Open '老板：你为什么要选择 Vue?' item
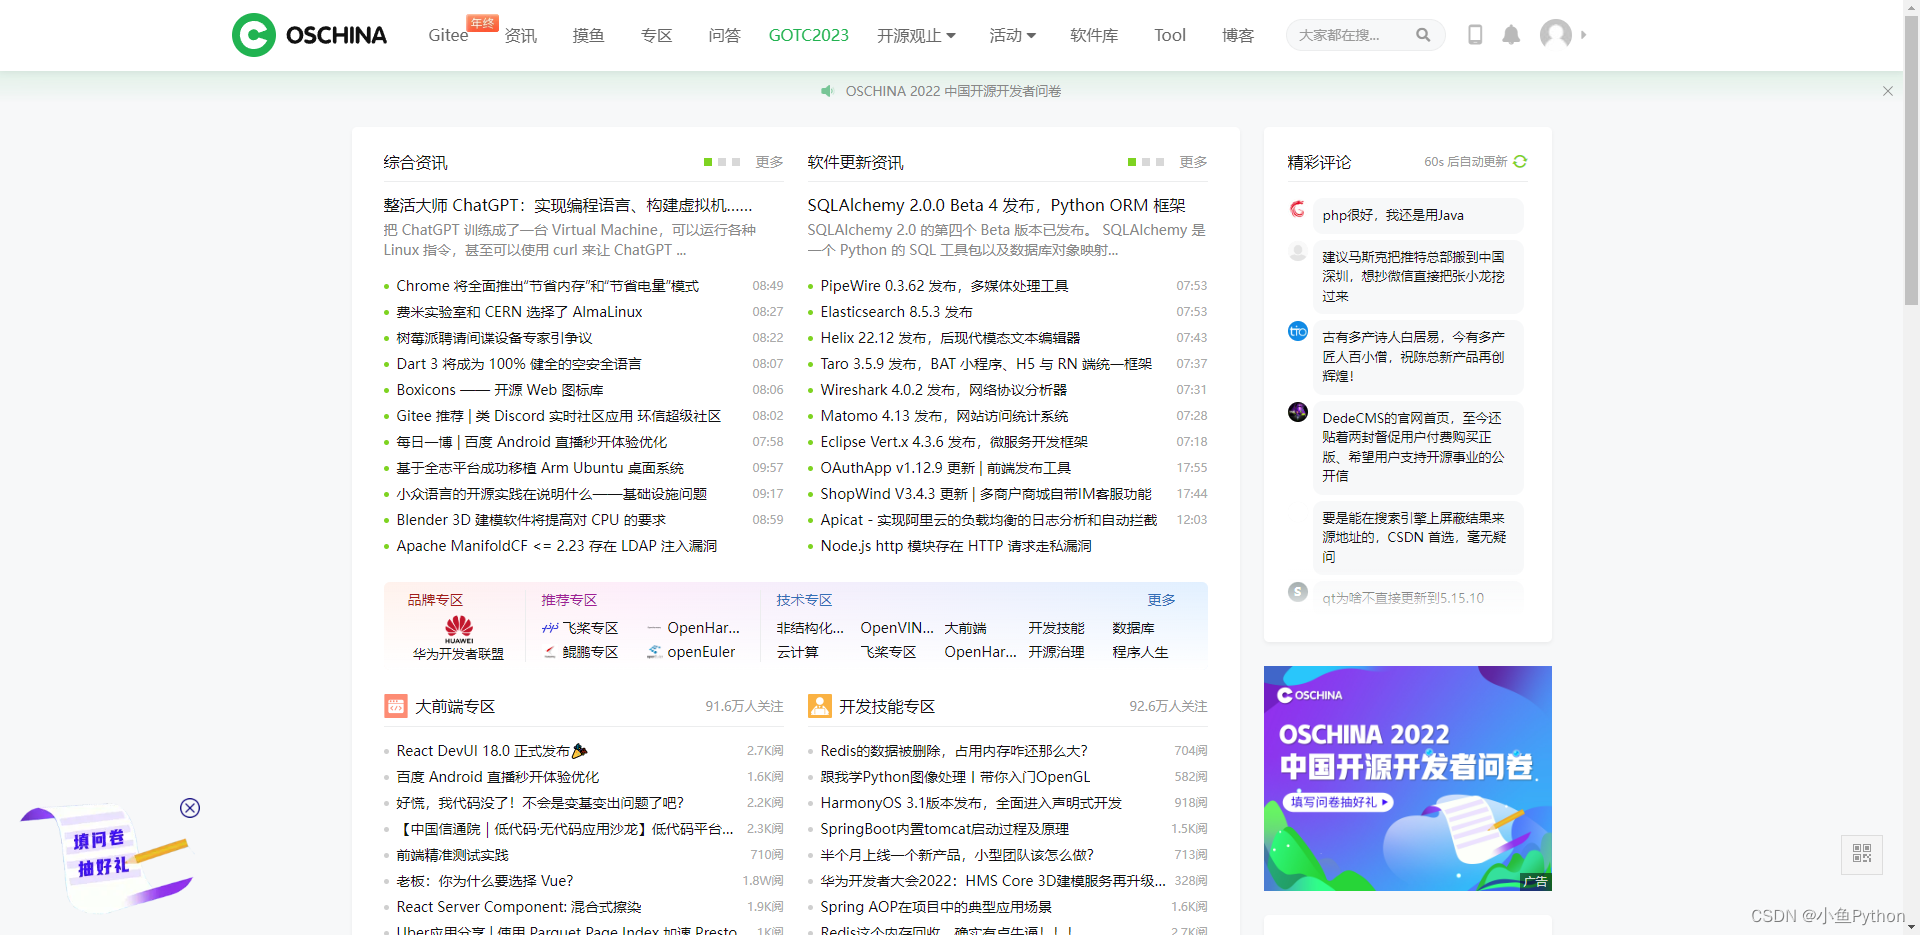Screen dimensions: 1920x935 point(485,881)
